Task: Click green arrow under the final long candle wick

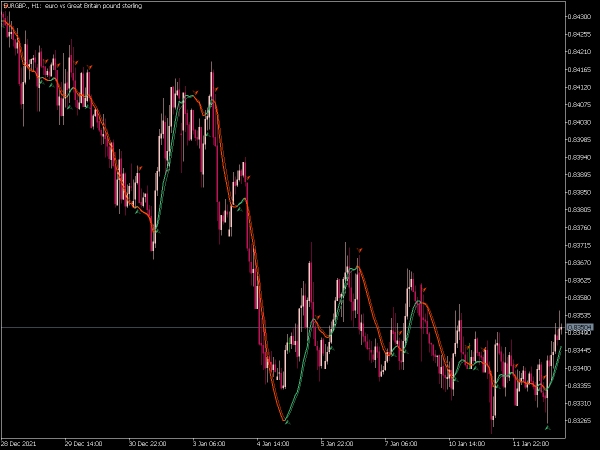Action: [548, 427]
